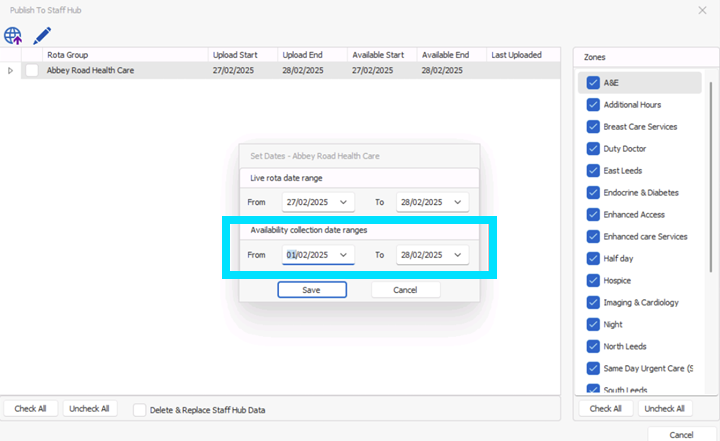Expand the Abbey Road Health Care row
The height and width of the screenshot is (441, 720).
click(x=11, y=71)
